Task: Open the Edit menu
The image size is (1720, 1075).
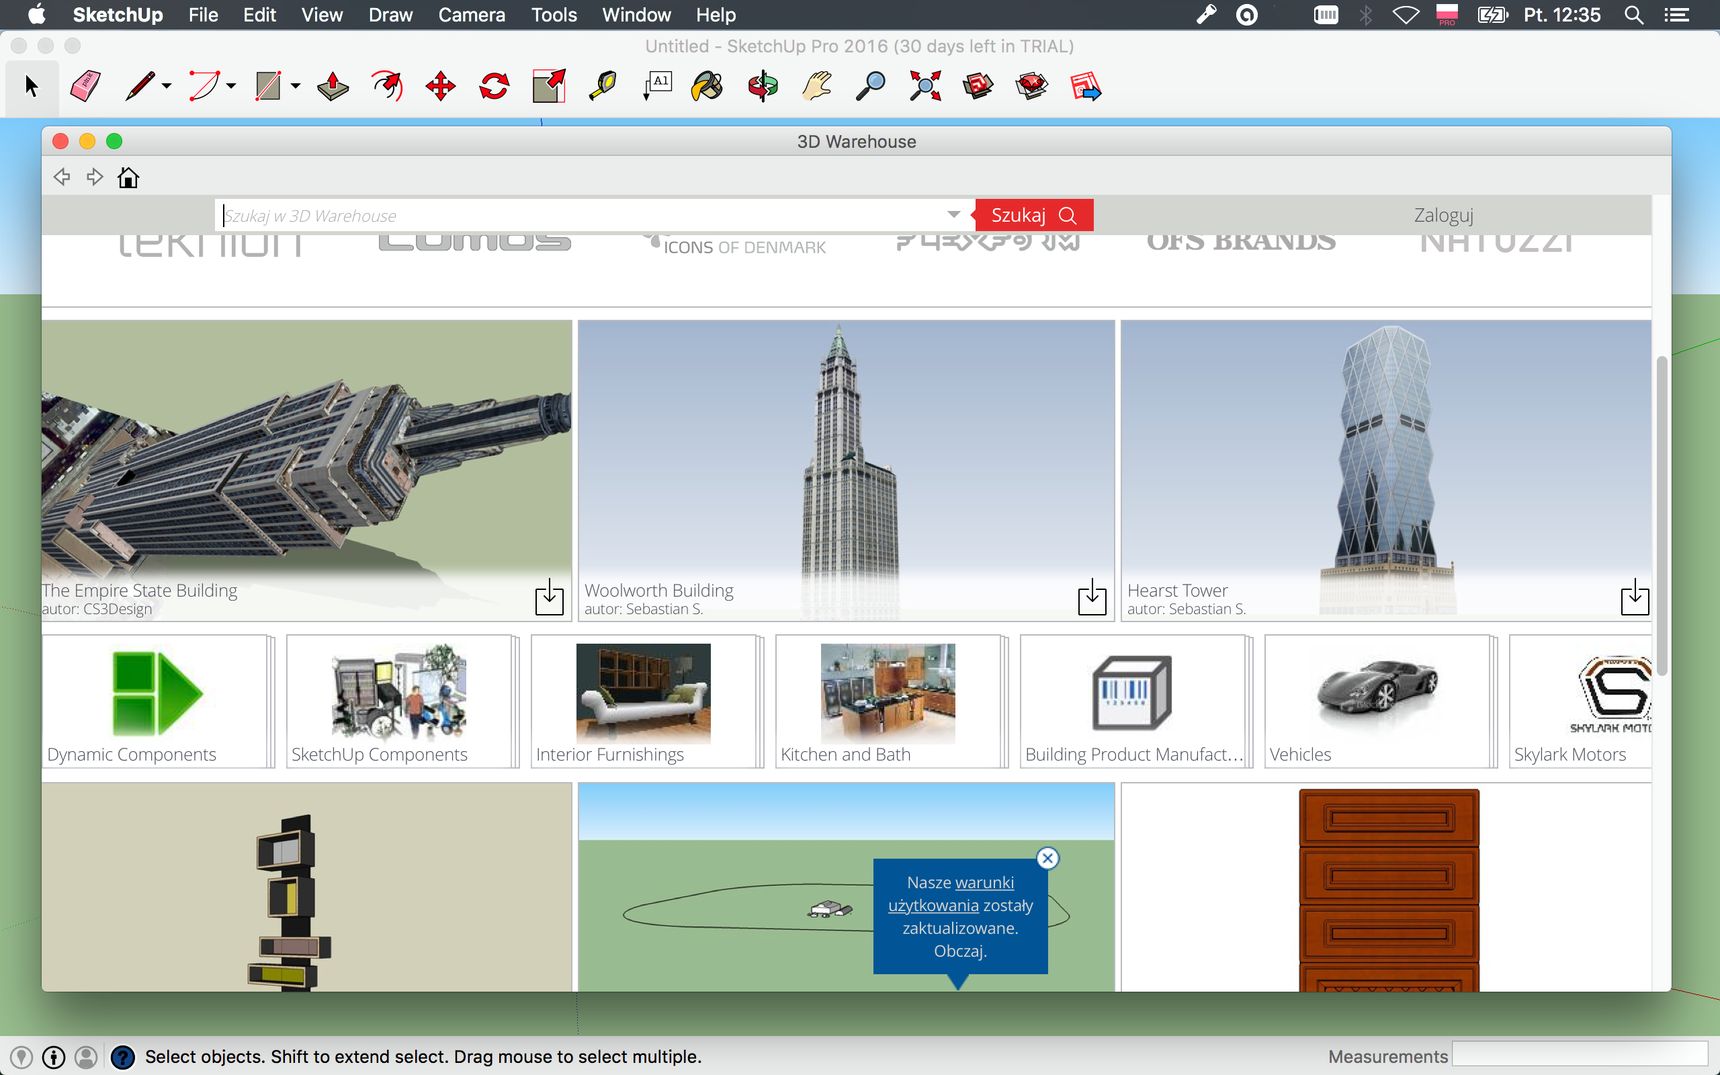Action: coord(259,15)
